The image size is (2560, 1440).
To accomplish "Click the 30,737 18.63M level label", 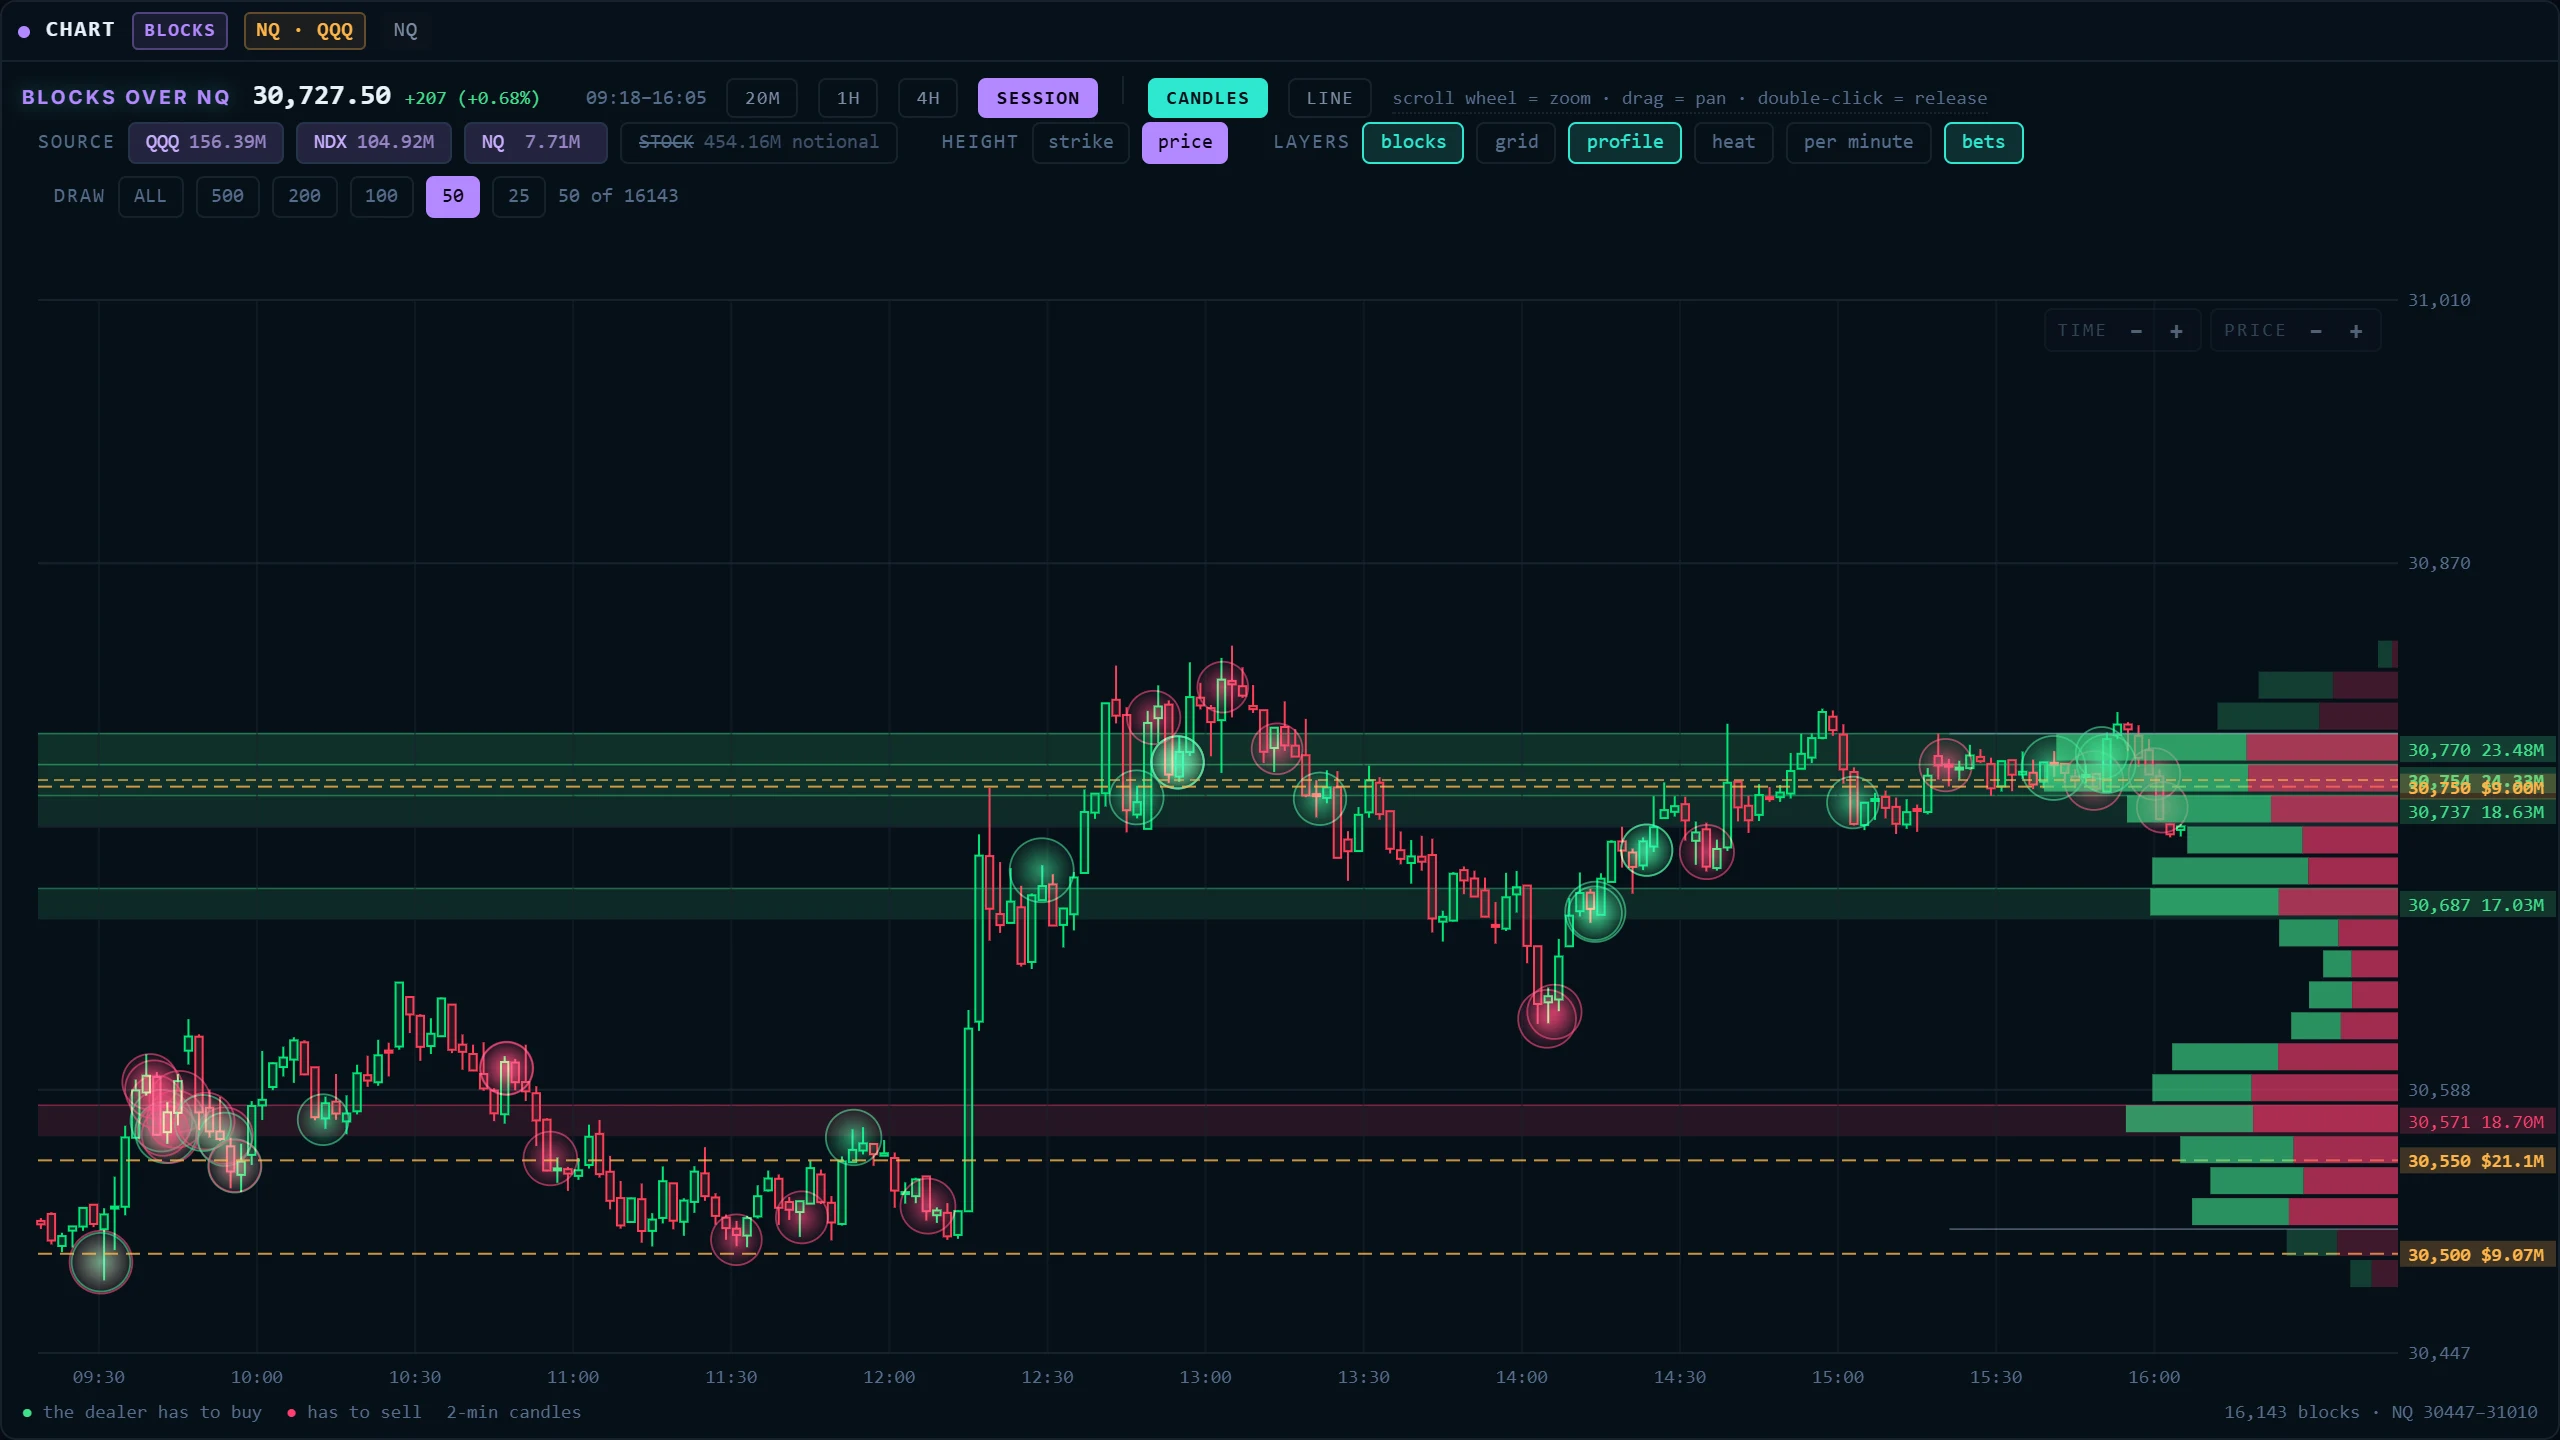I will (2476, 812).
